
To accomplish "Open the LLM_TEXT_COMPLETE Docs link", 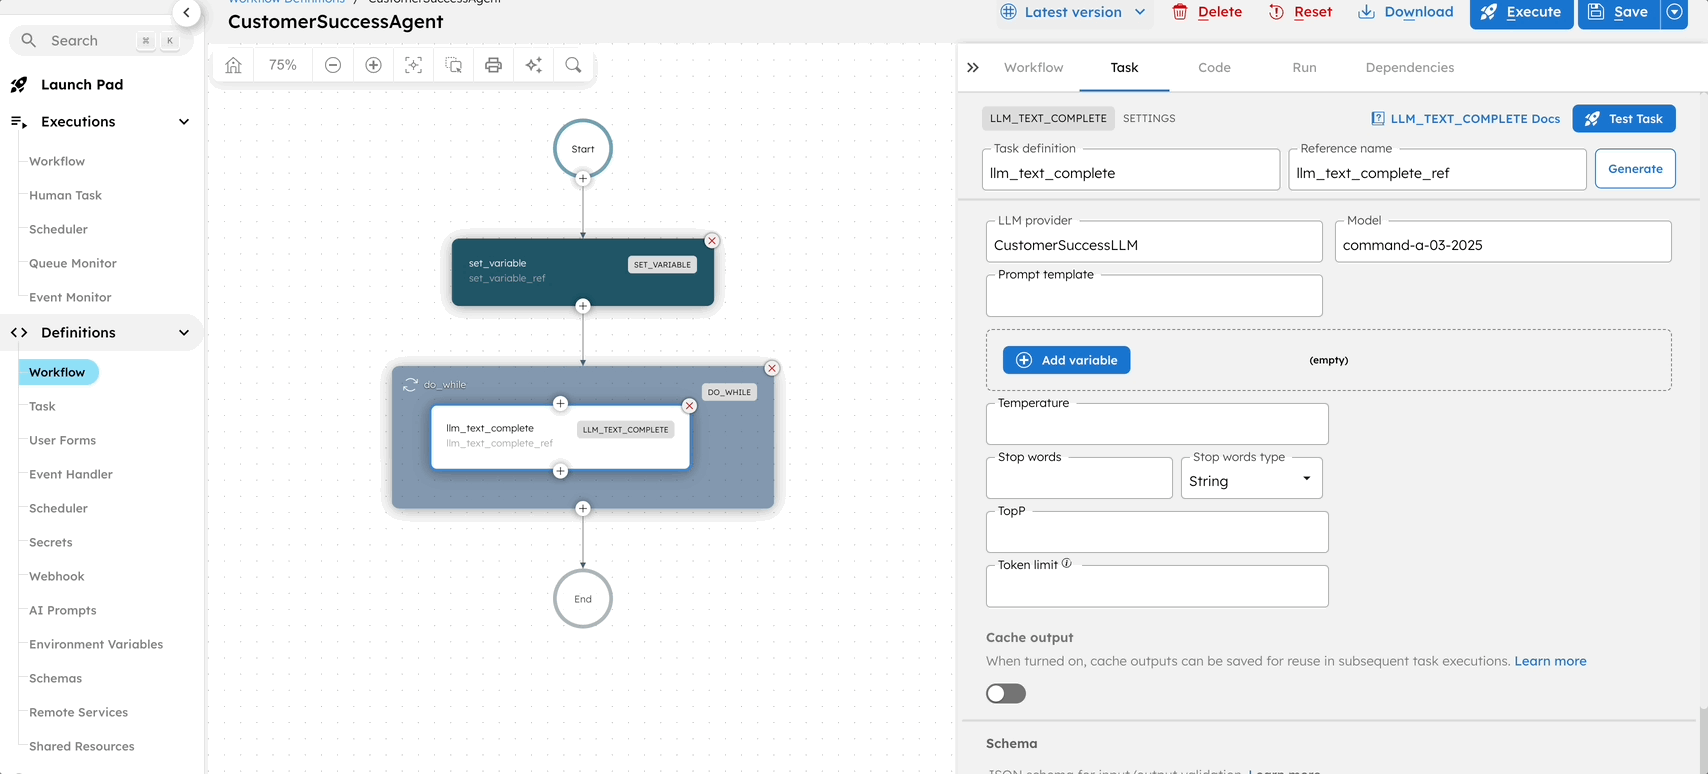I will (x=1465, y=119).
